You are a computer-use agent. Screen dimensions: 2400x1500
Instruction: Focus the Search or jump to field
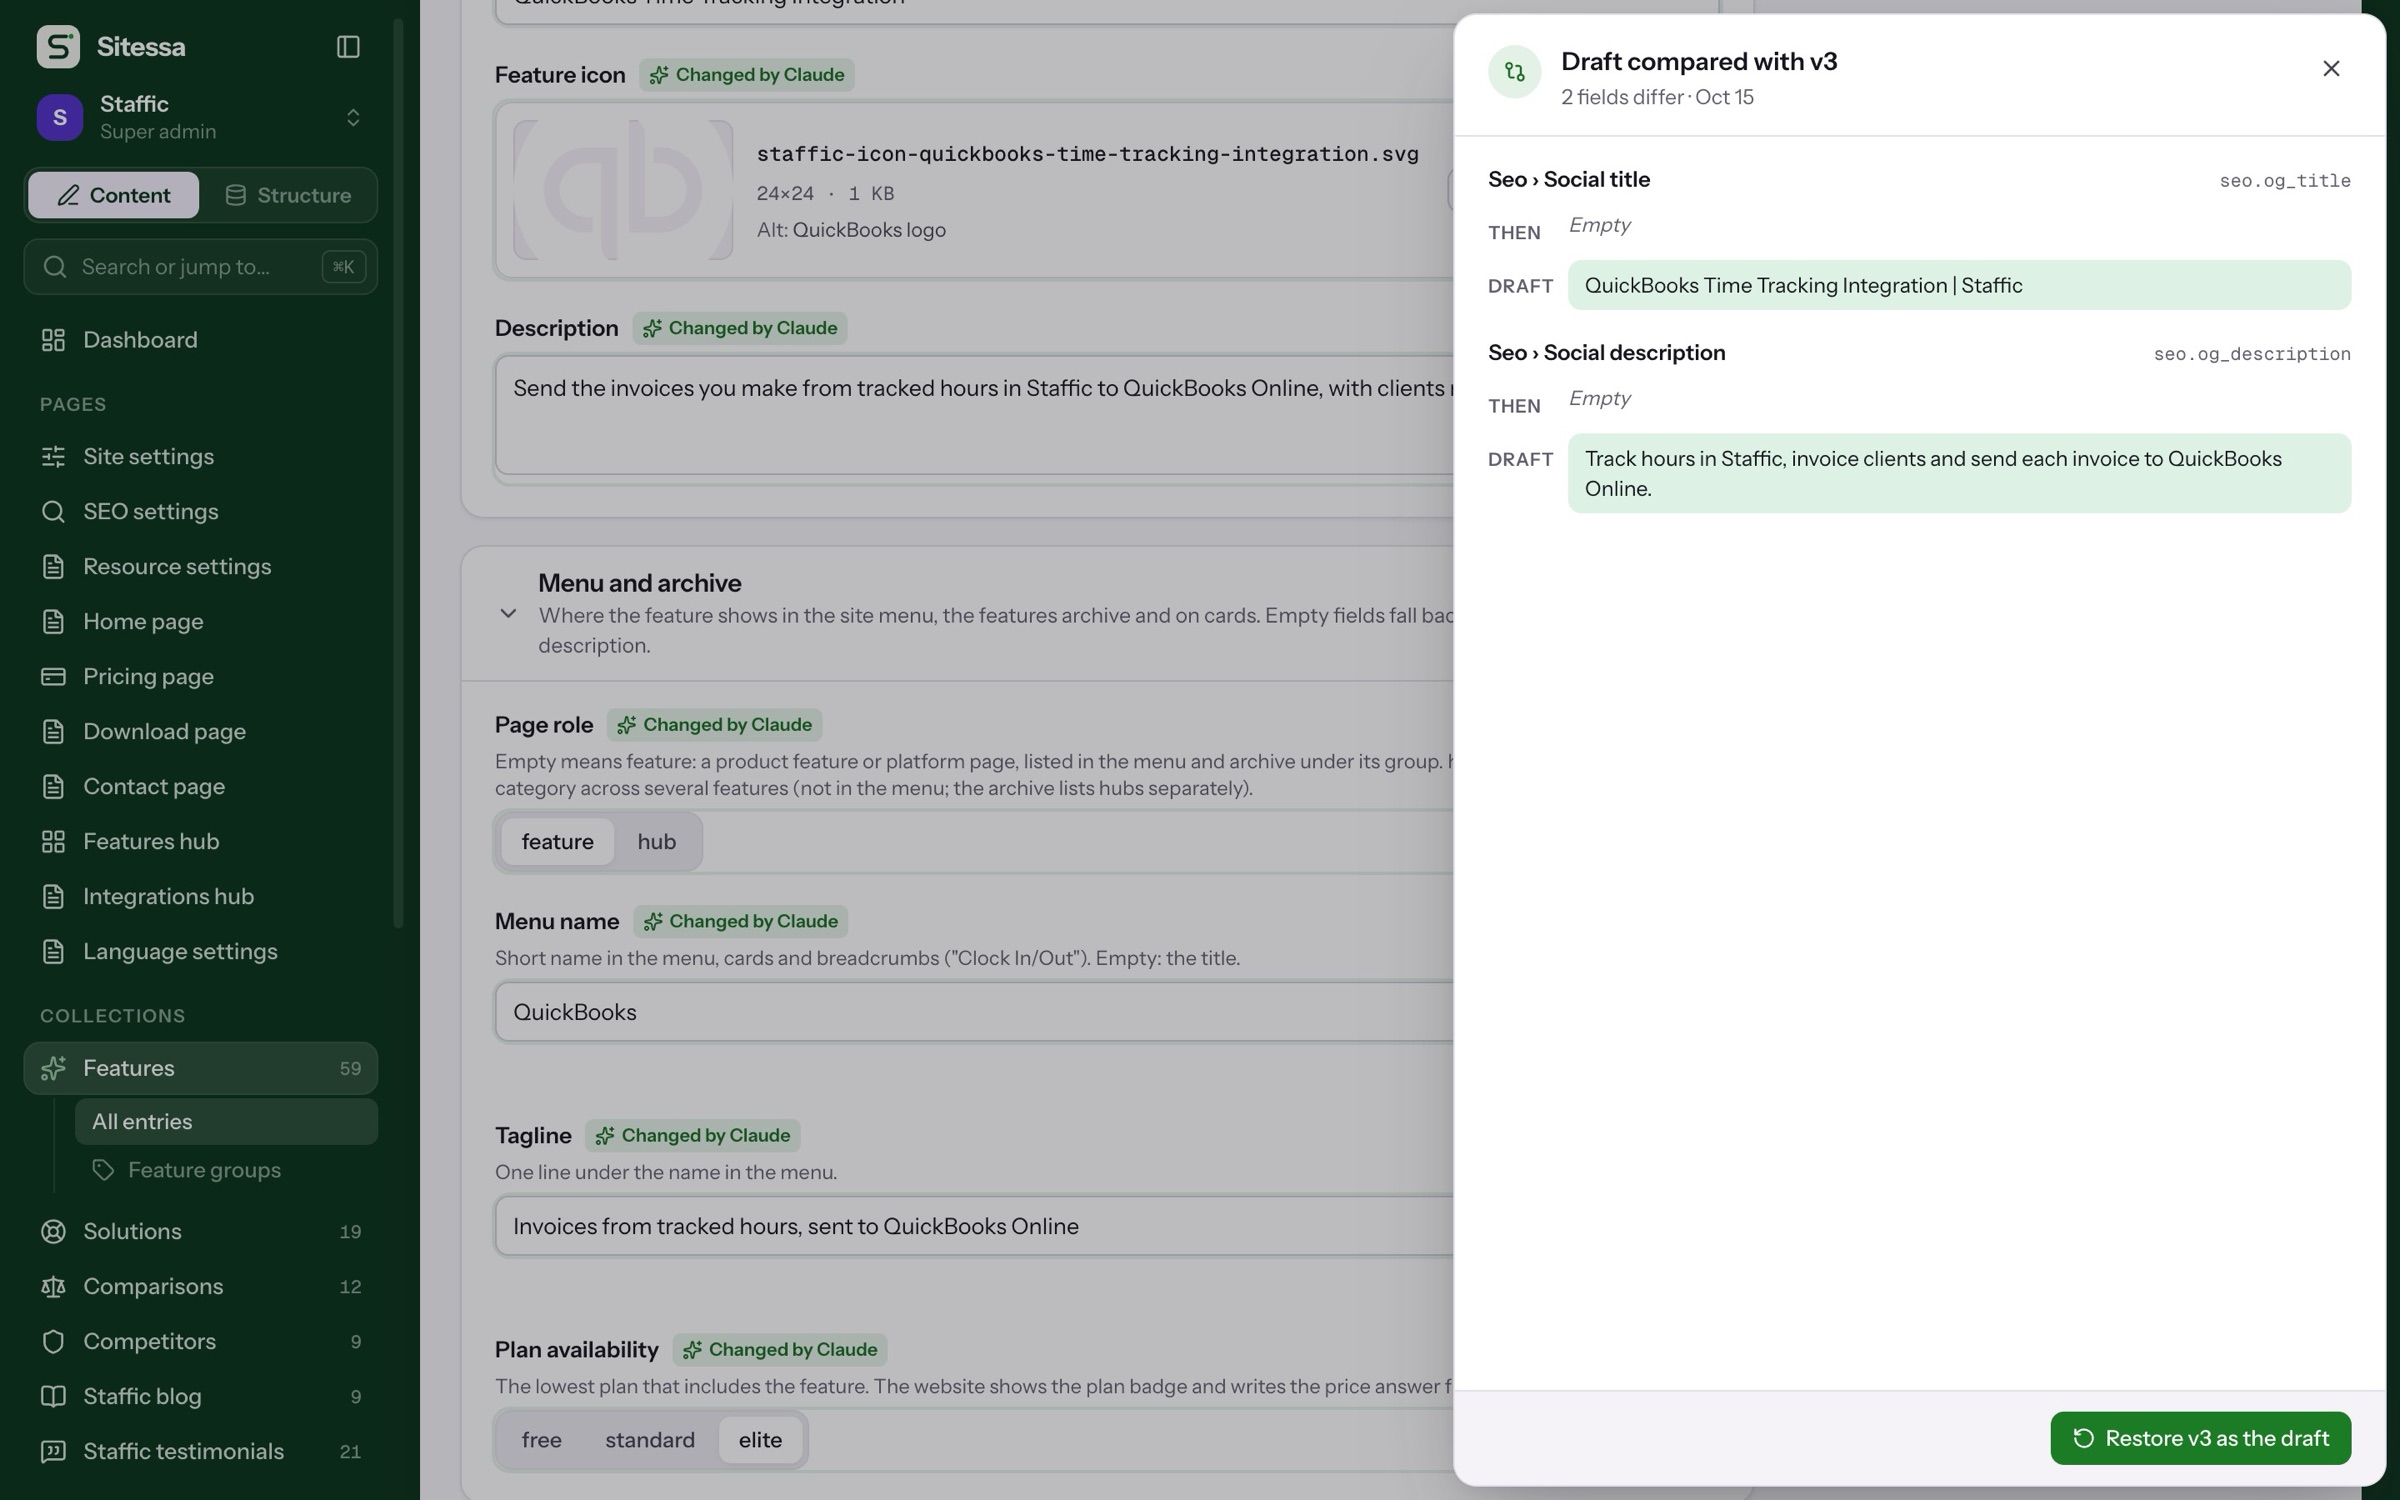tap(200, 267)
